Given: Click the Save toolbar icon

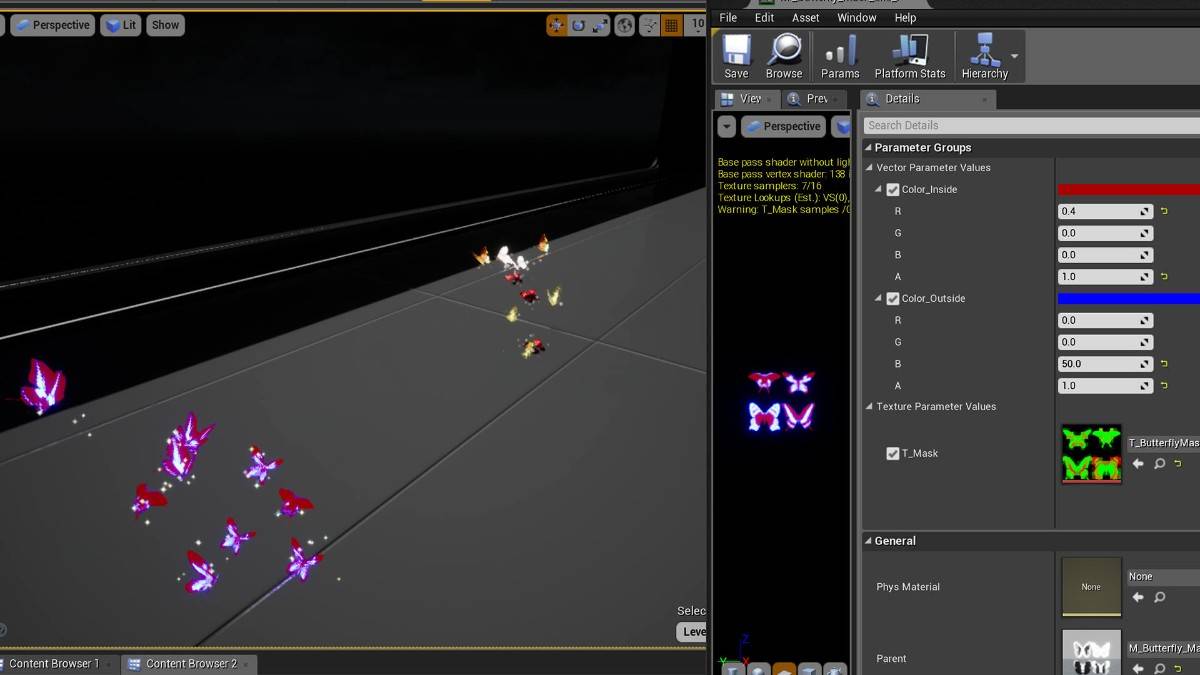Looking at the screenshot, I should point(736,56).
